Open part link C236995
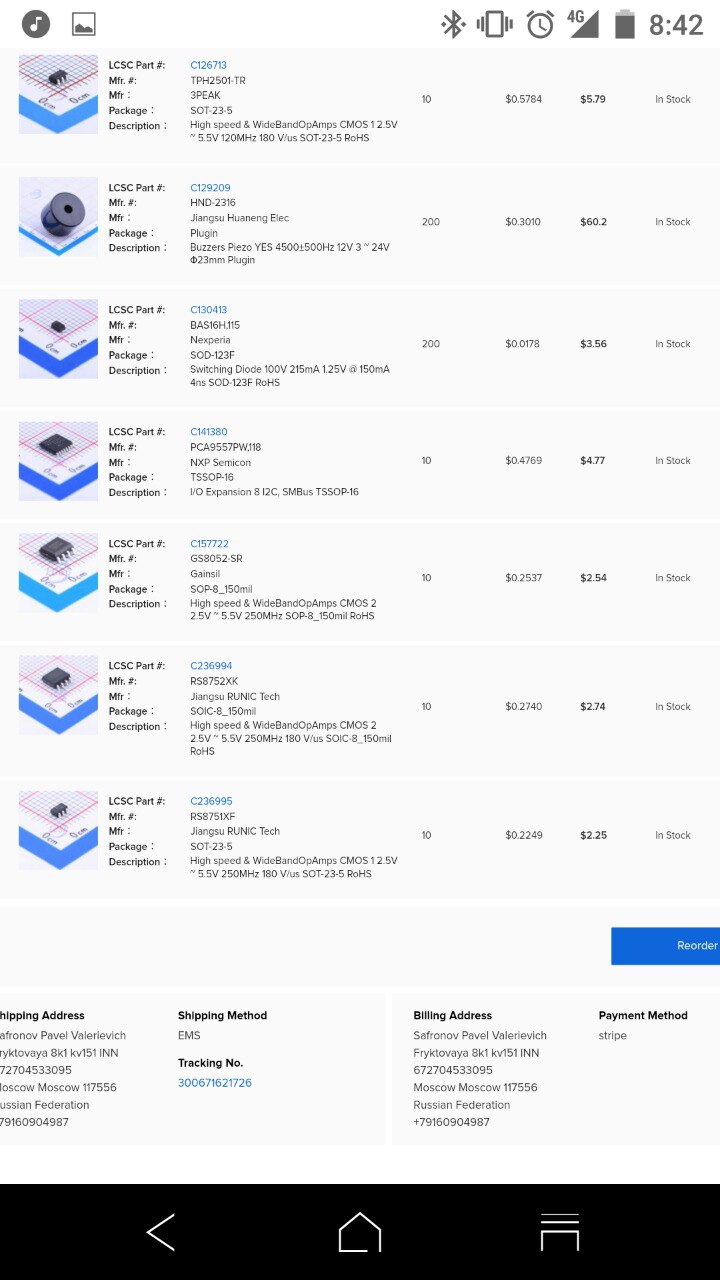 (211, 801)
